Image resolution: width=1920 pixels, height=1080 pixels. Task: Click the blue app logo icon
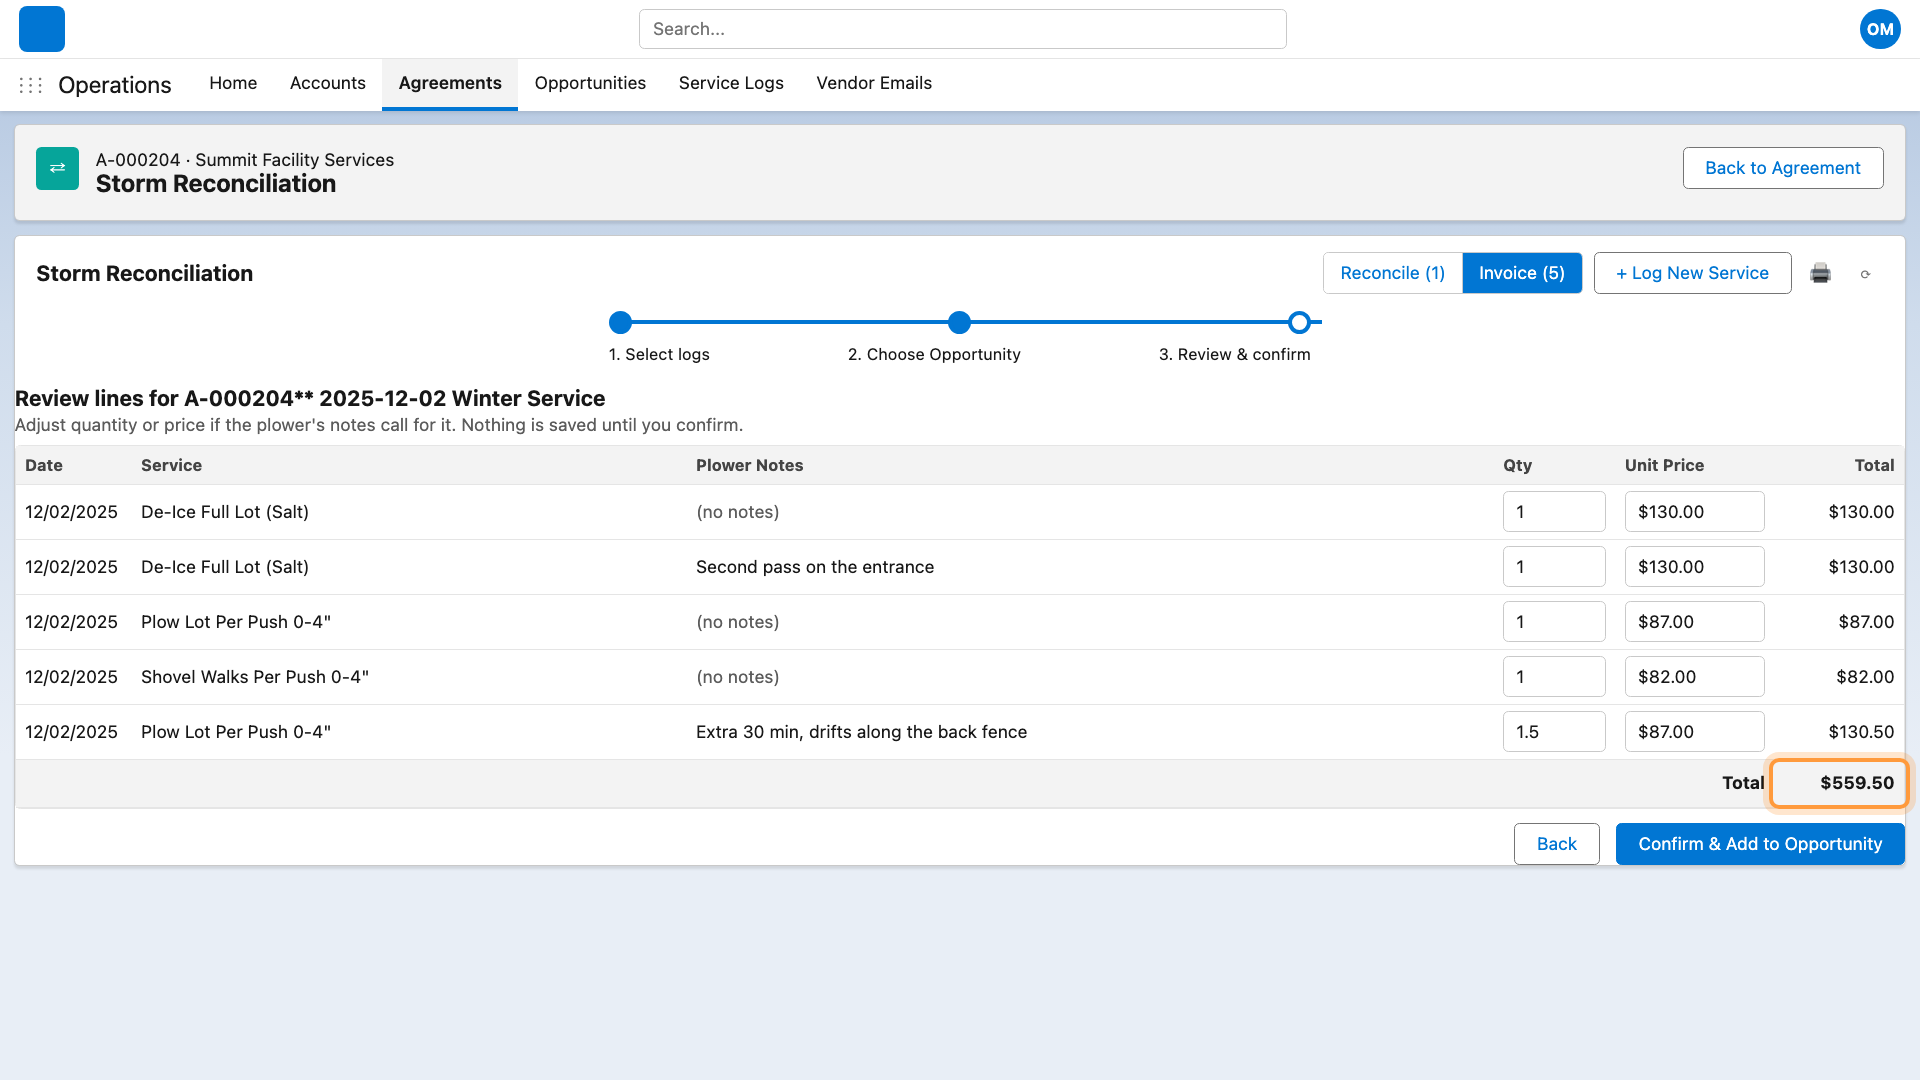pyautogui.click(x=42, y=29)
